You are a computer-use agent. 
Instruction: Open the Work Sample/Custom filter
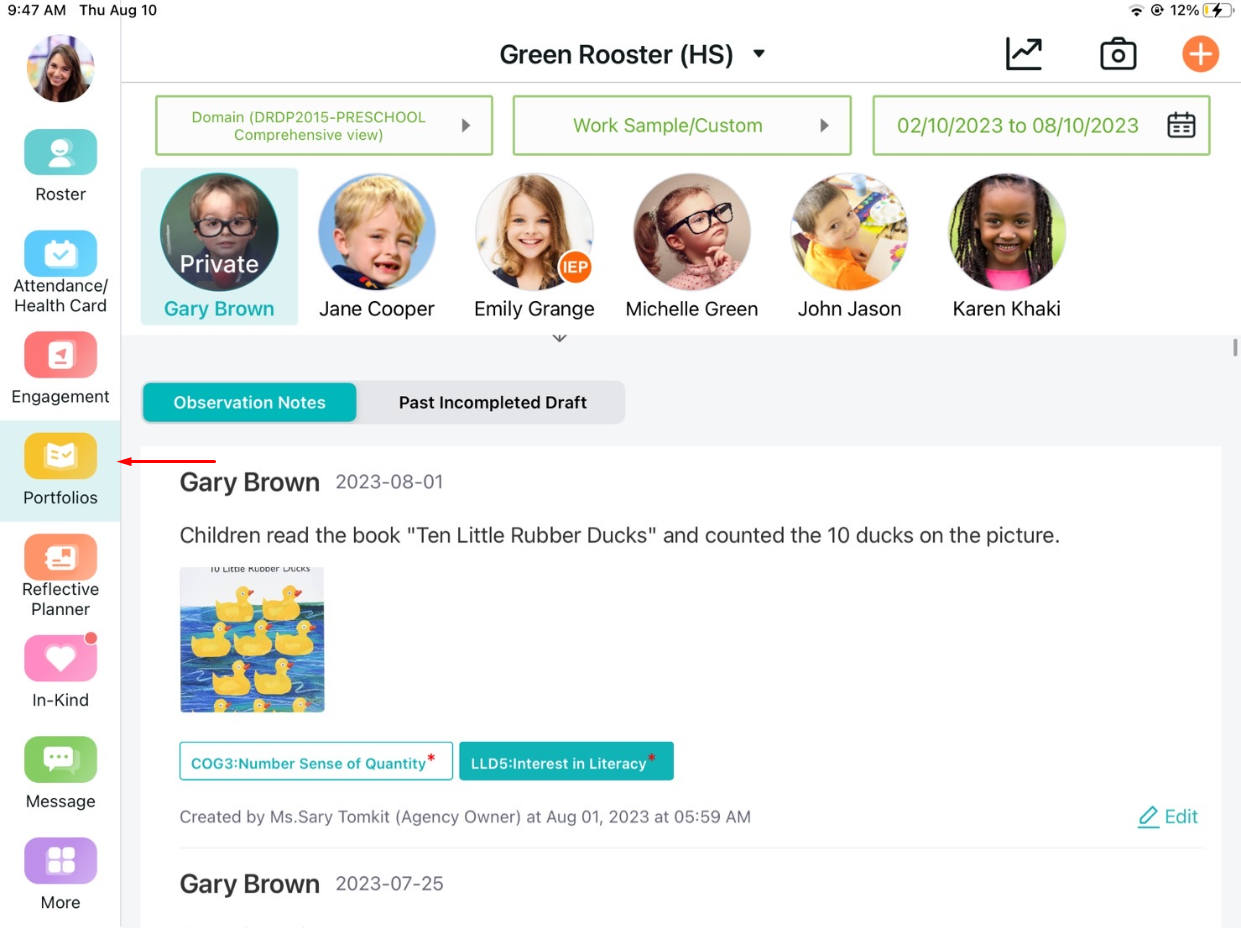682,125
